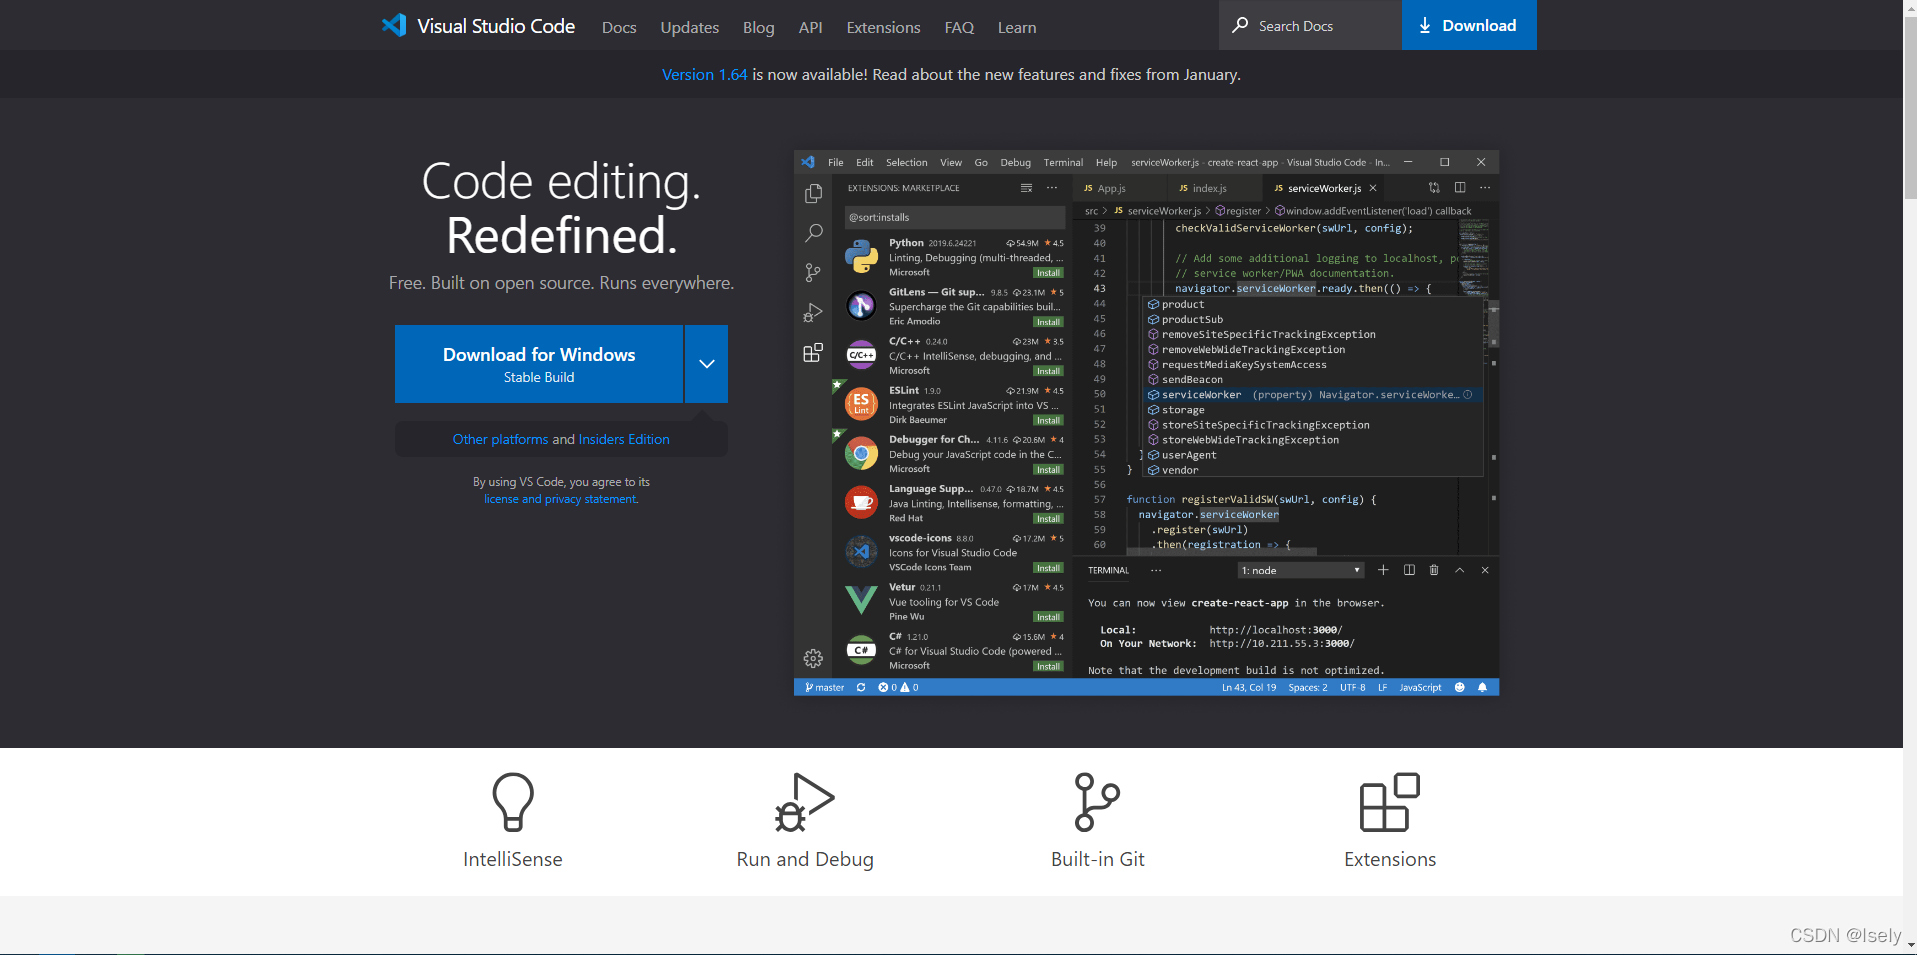Screen dimensions: 1917x955
Task: Select the serviceWorker autocomplete suggestion
Action: [1312, 395]
